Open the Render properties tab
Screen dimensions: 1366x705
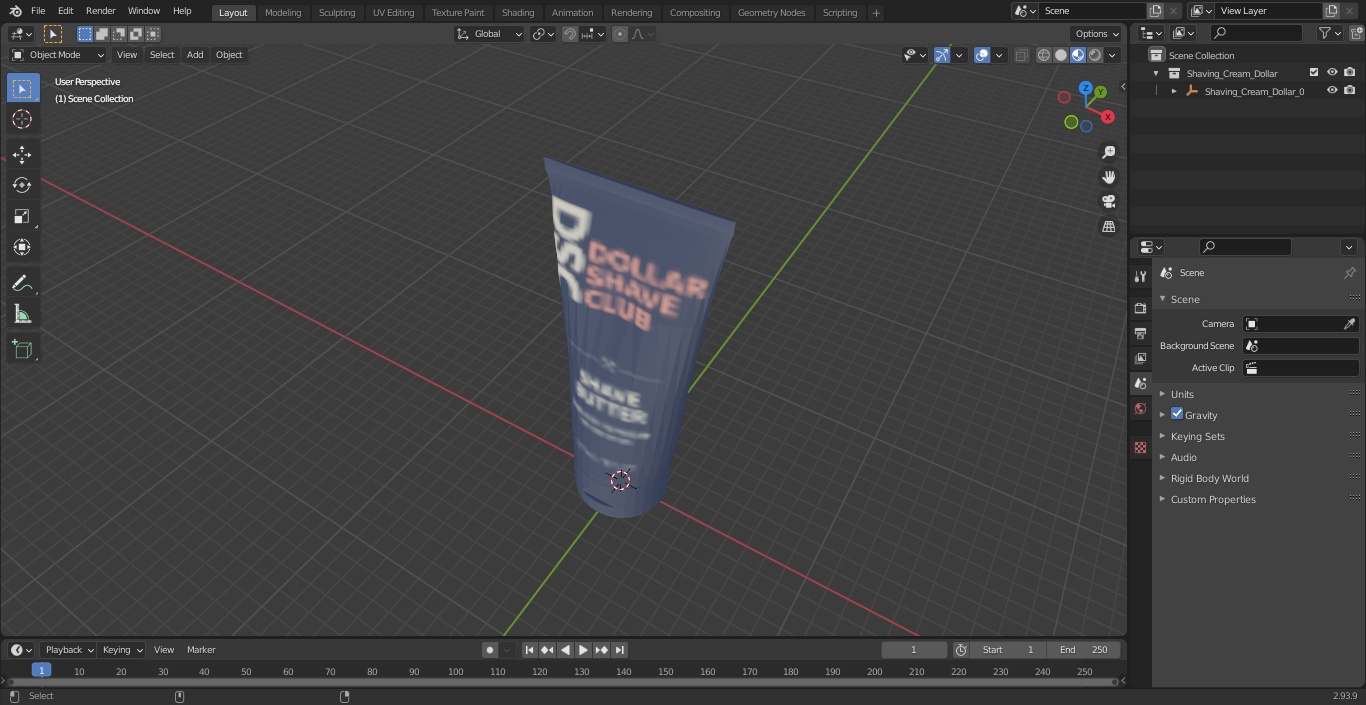pyautogui.click(x=1140, y=308)
